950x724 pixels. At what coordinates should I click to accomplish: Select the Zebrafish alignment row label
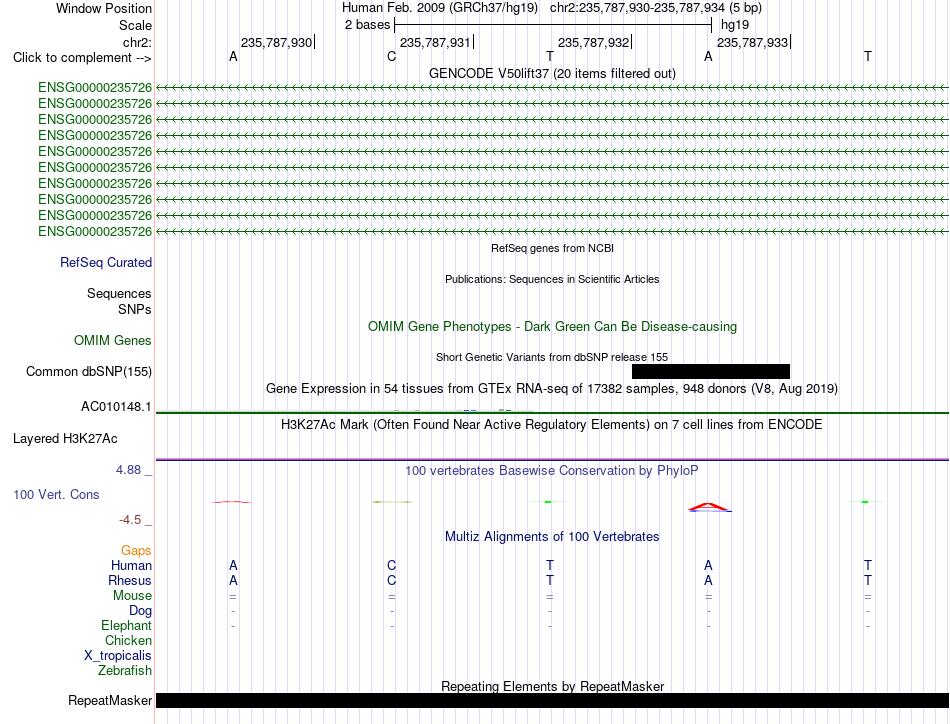point(125,671)
